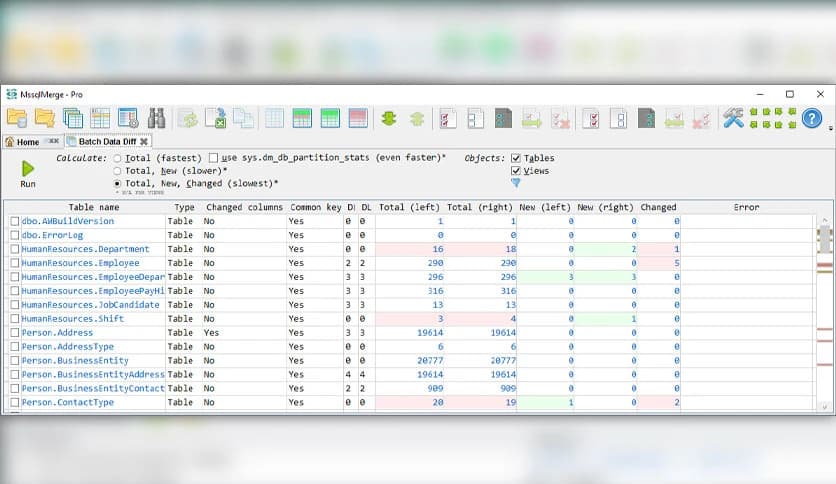Screen dimensions: 836x484
Task: Click the right-side unchecked checklist icon
Action: pos(618,118)
